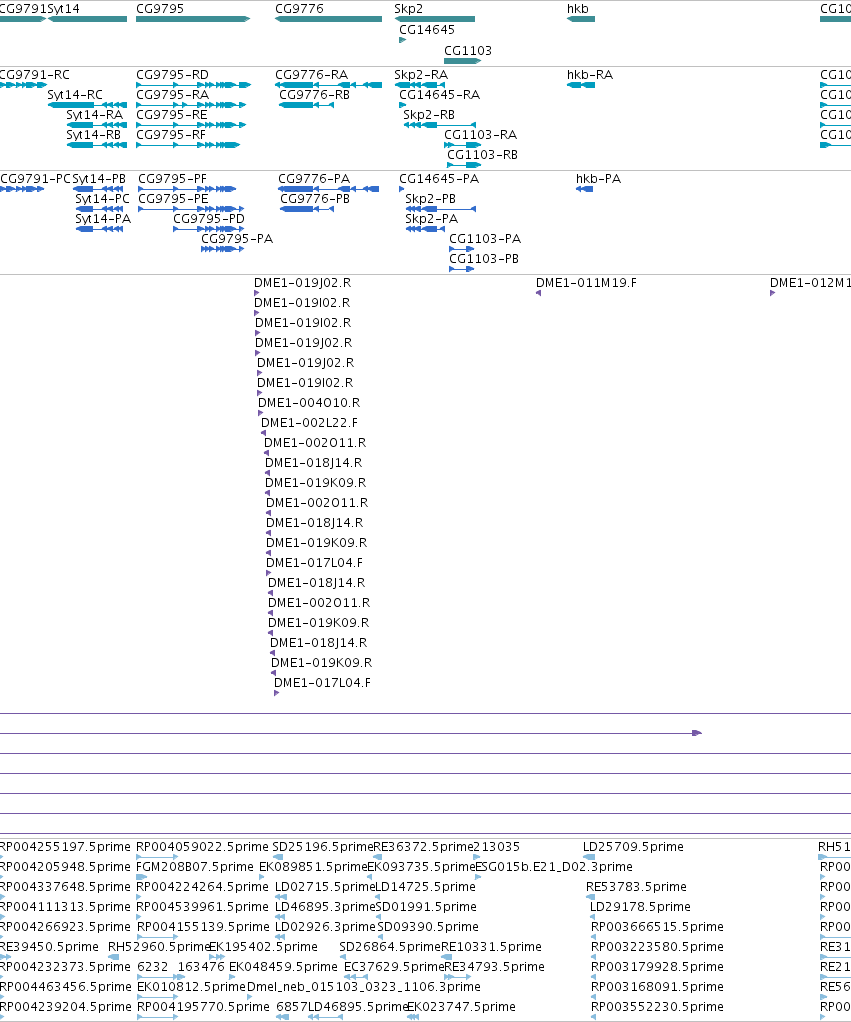Click the Skp2-RB transcript label
Viewport: 851px width, 1022px height.
pos(429,115)
